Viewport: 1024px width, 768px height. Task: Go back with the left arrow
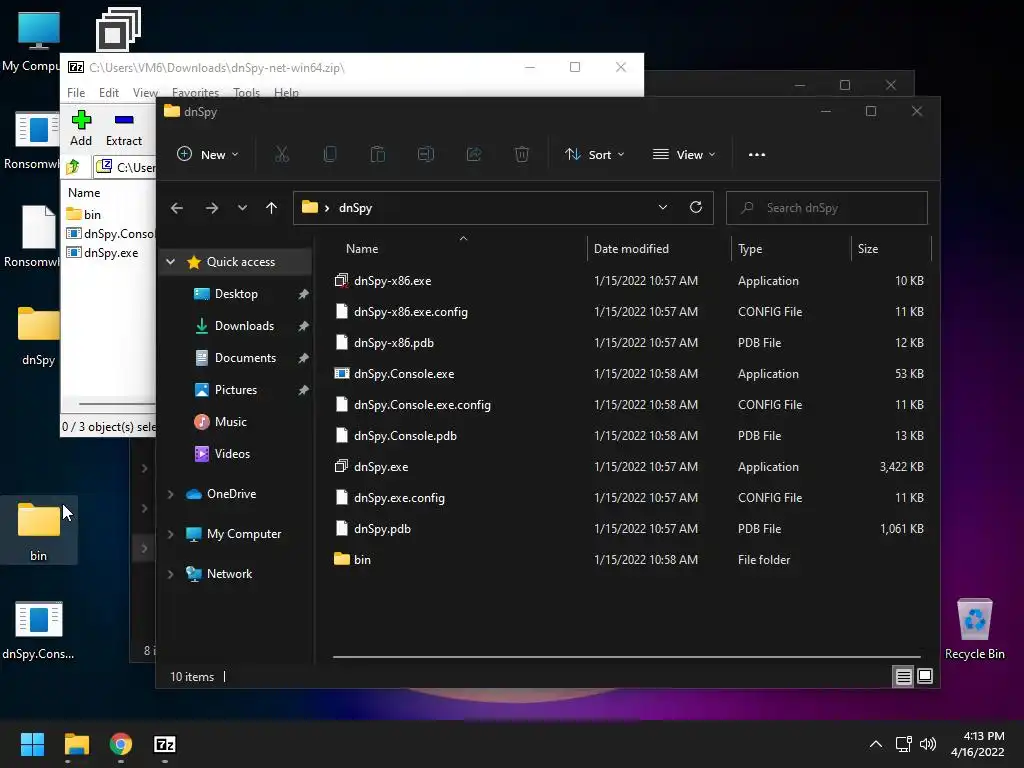click(x=177, y=208)
